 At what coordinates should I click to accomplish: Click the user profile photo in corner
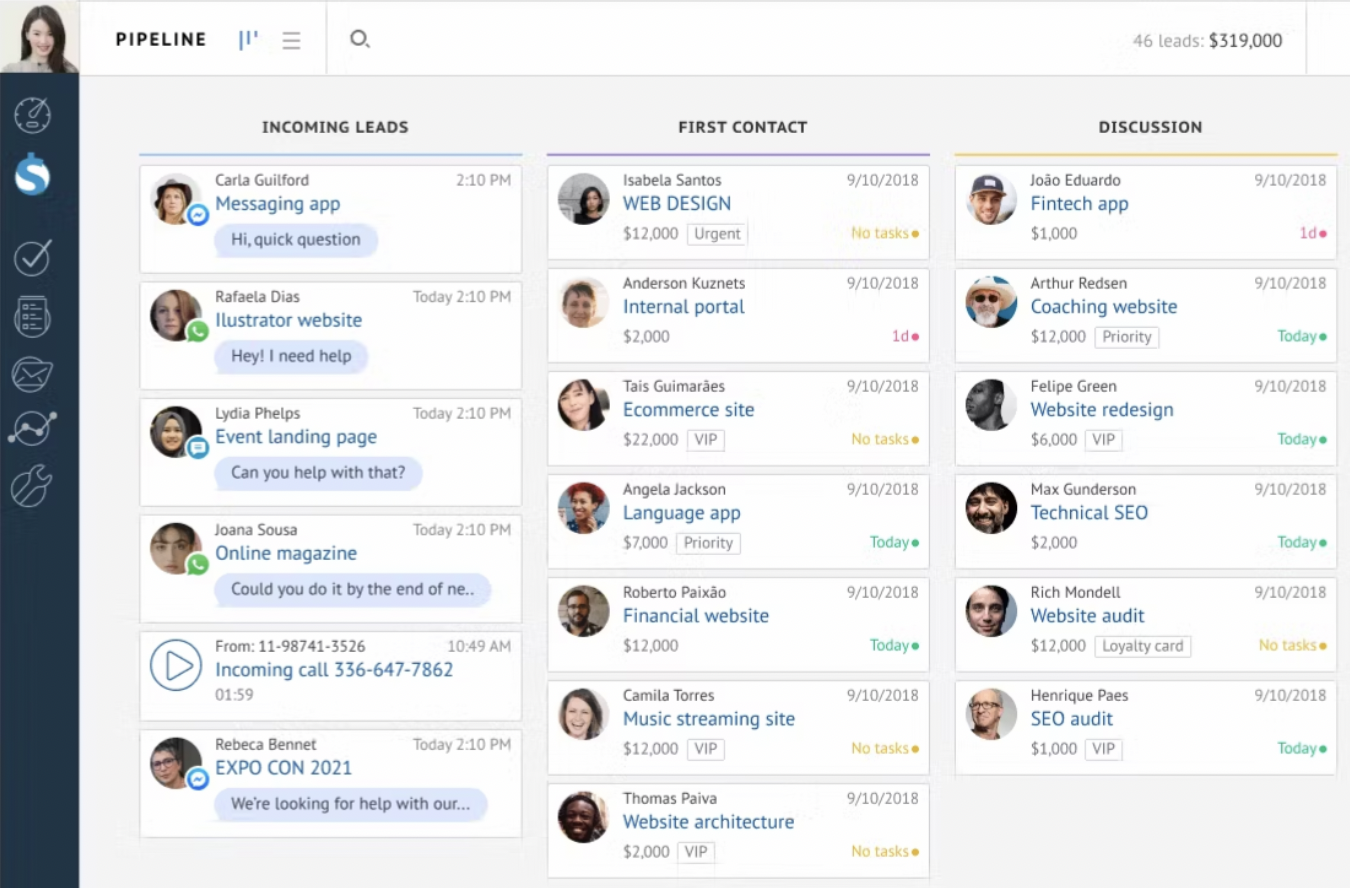pyautogui.click(x=39, y=37)
